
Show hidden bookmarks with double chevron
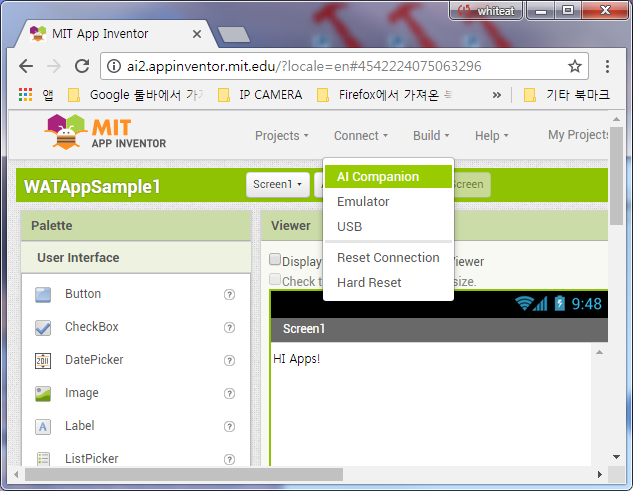pos(497,95)
